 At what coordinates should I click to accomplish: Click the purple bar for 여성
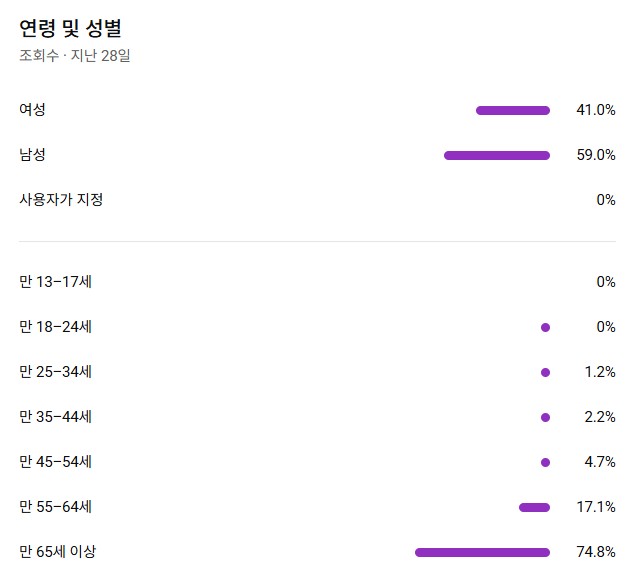[x=513, y=110]
